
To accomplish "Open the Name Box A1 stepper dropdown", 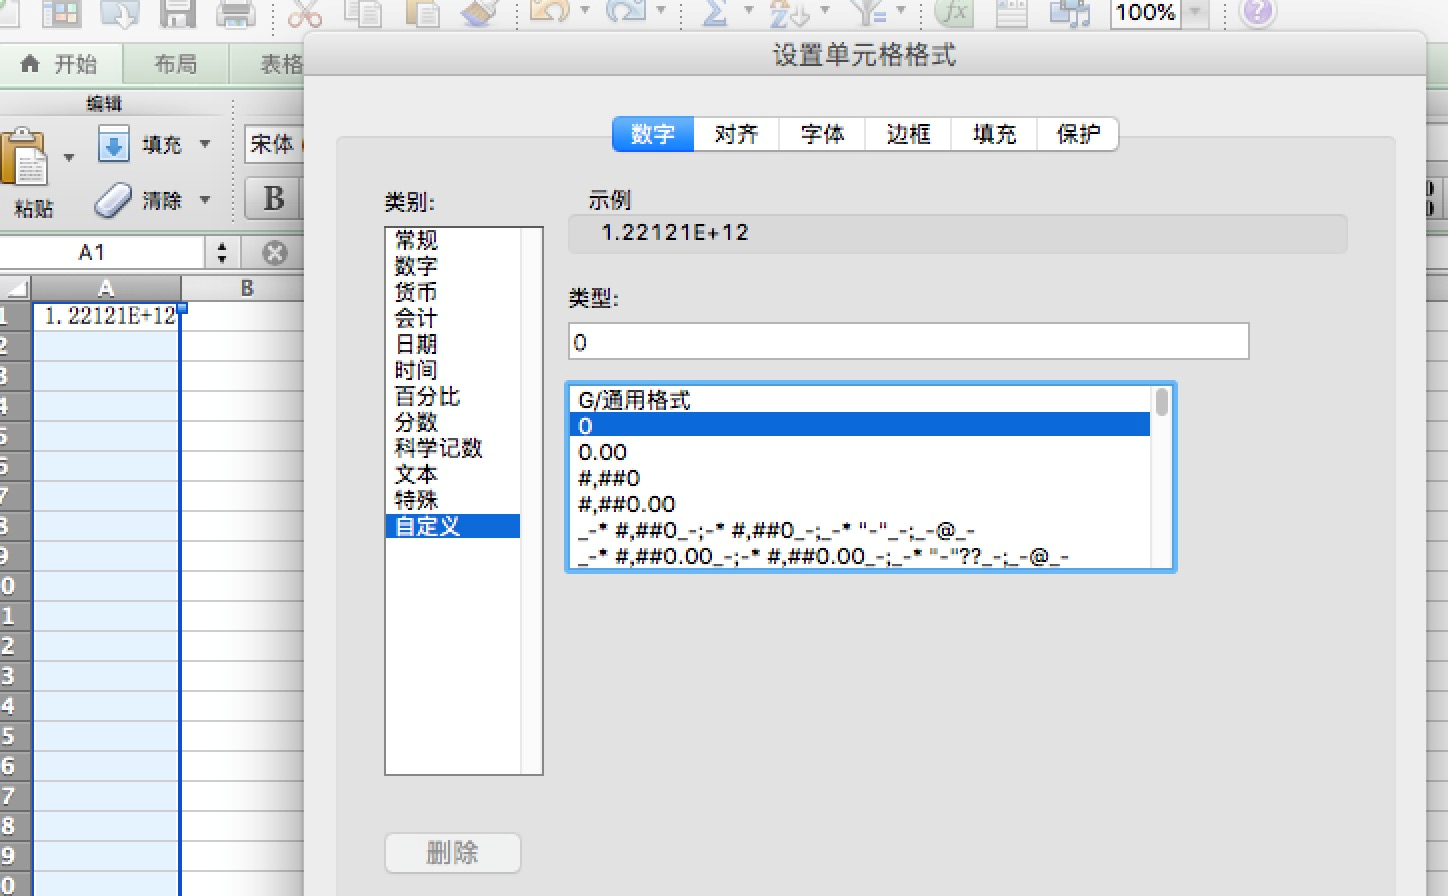I will point(222,253).
